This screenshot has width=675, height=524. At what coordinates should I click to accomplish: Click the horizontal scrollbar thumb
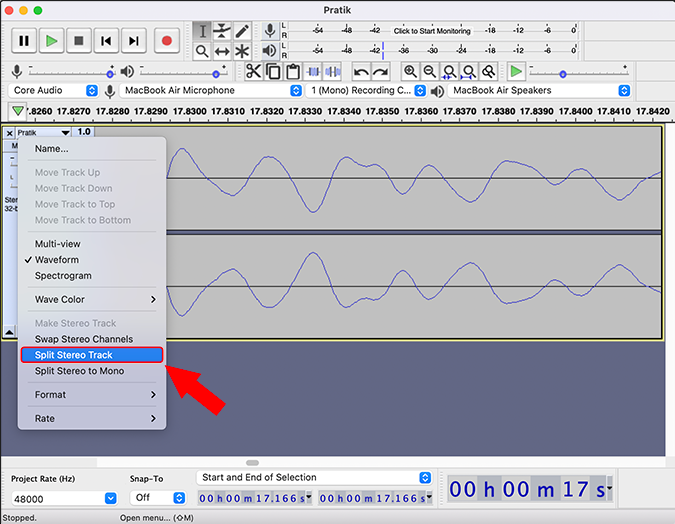point(252,463)
